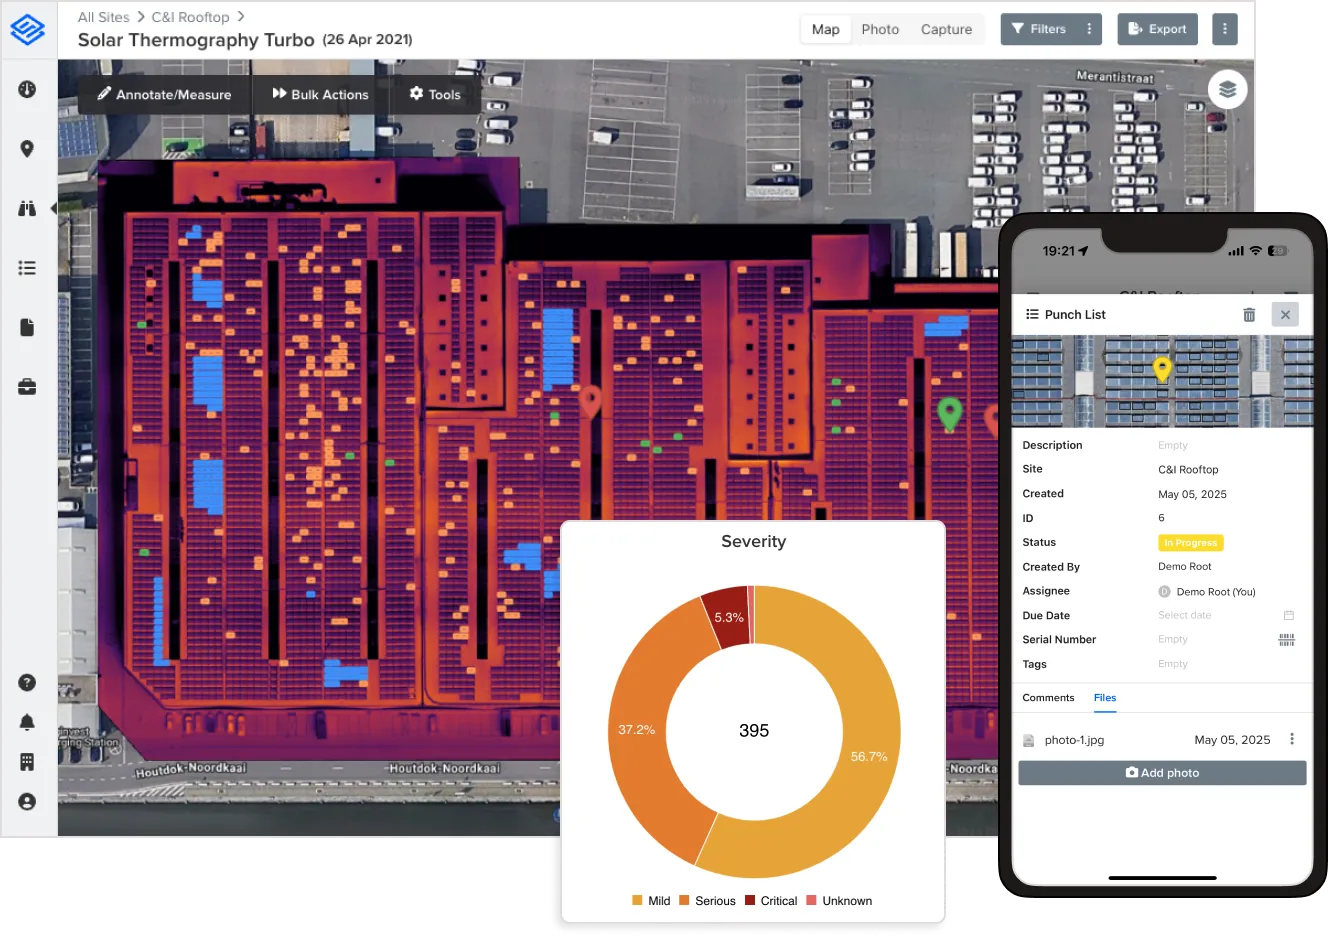The height and width of the screenshot is (936, 1328).
Task: Open the Tools menu
Action: [x=434, y=94]
